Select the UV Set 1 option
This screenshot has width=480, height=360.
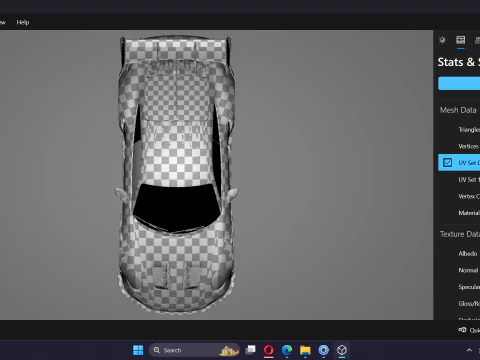point(469,180)
